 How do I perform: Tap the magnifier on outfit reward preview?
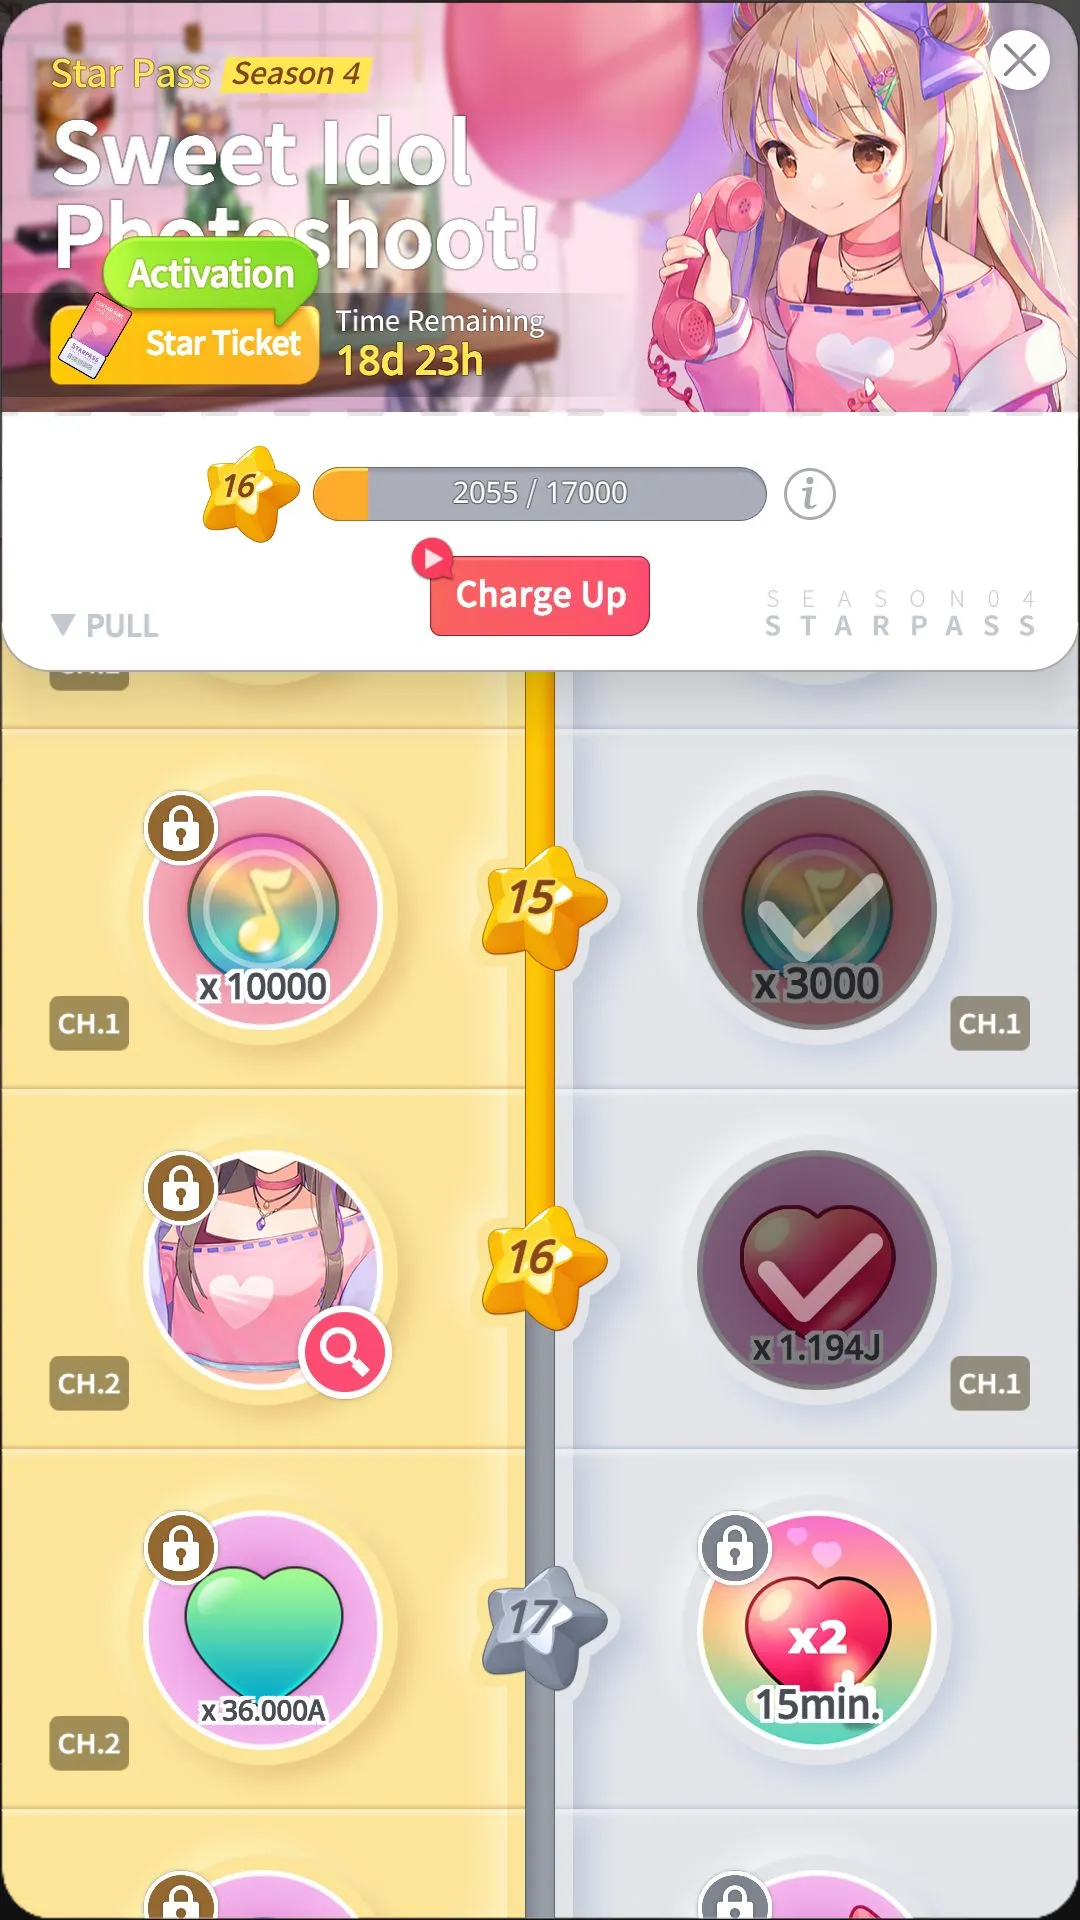click(x=344, y=1352)
